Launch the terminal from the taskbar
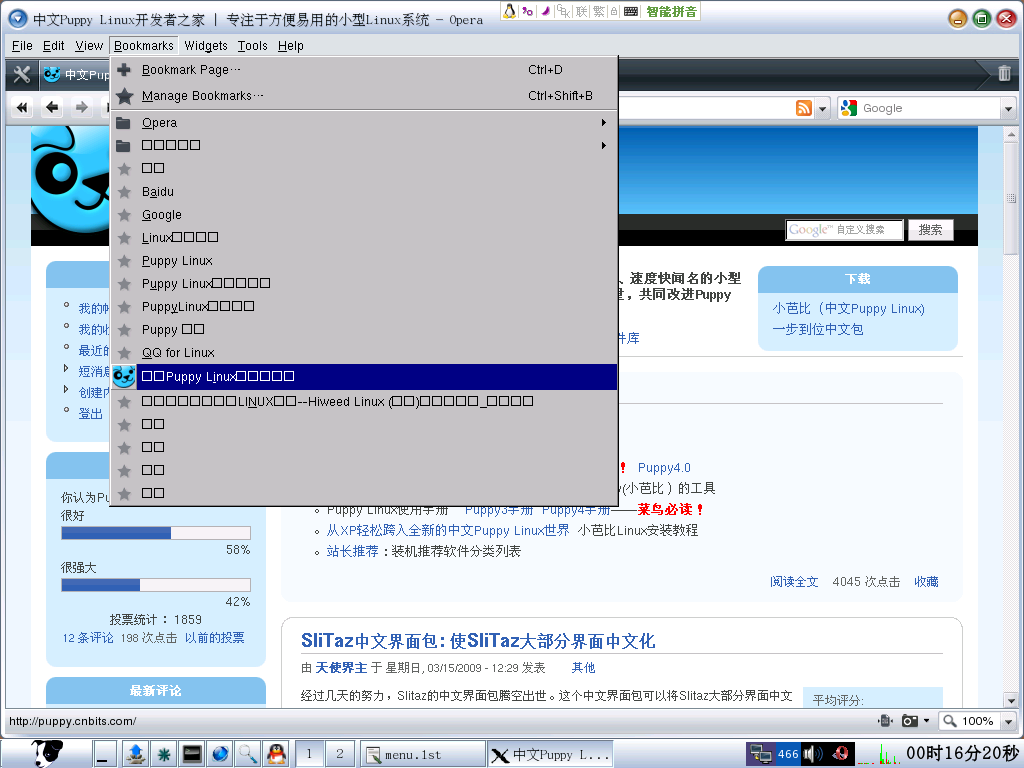 click(192, 754)
